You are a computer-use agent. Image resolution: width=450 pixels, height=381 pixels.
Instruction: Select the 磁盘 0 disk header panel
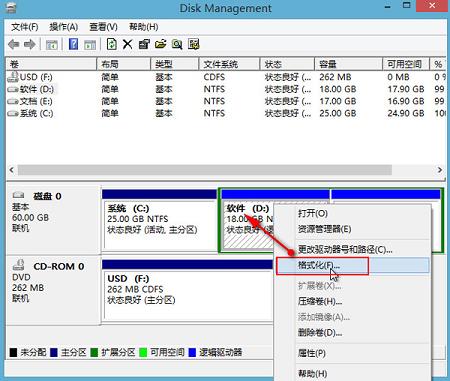pyautogui.click(x=53, y=220)
